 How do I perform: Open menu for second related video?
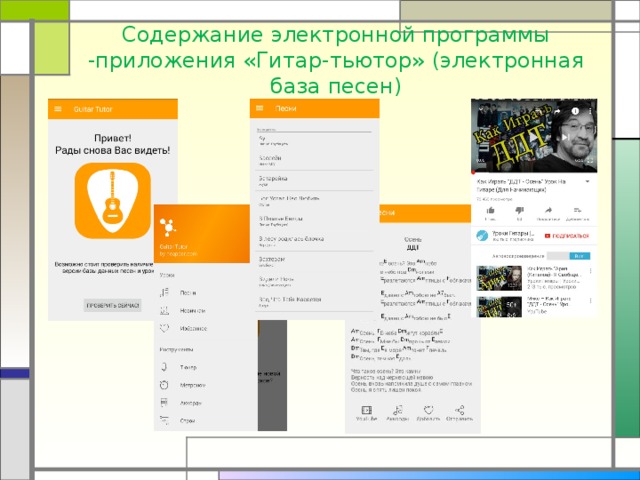(590, 301)
